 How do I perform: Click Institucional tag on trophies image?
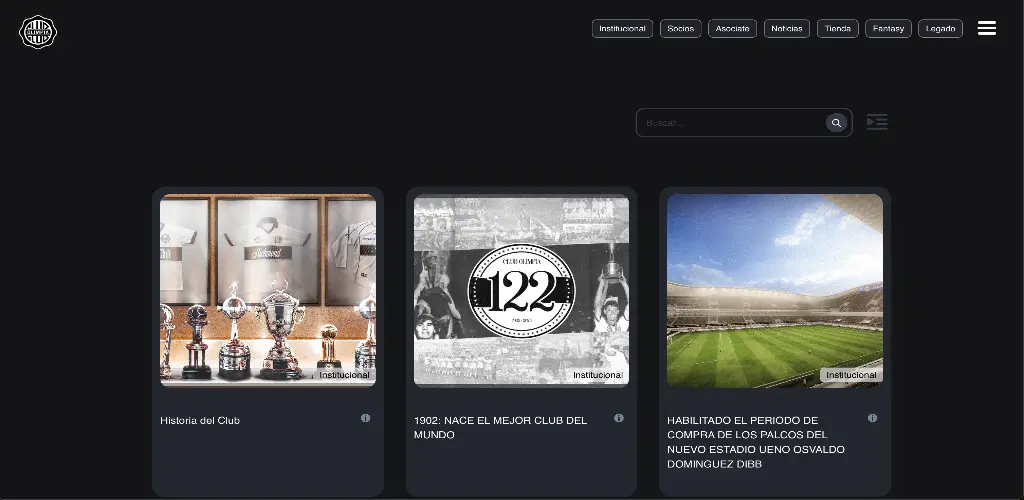344,375
